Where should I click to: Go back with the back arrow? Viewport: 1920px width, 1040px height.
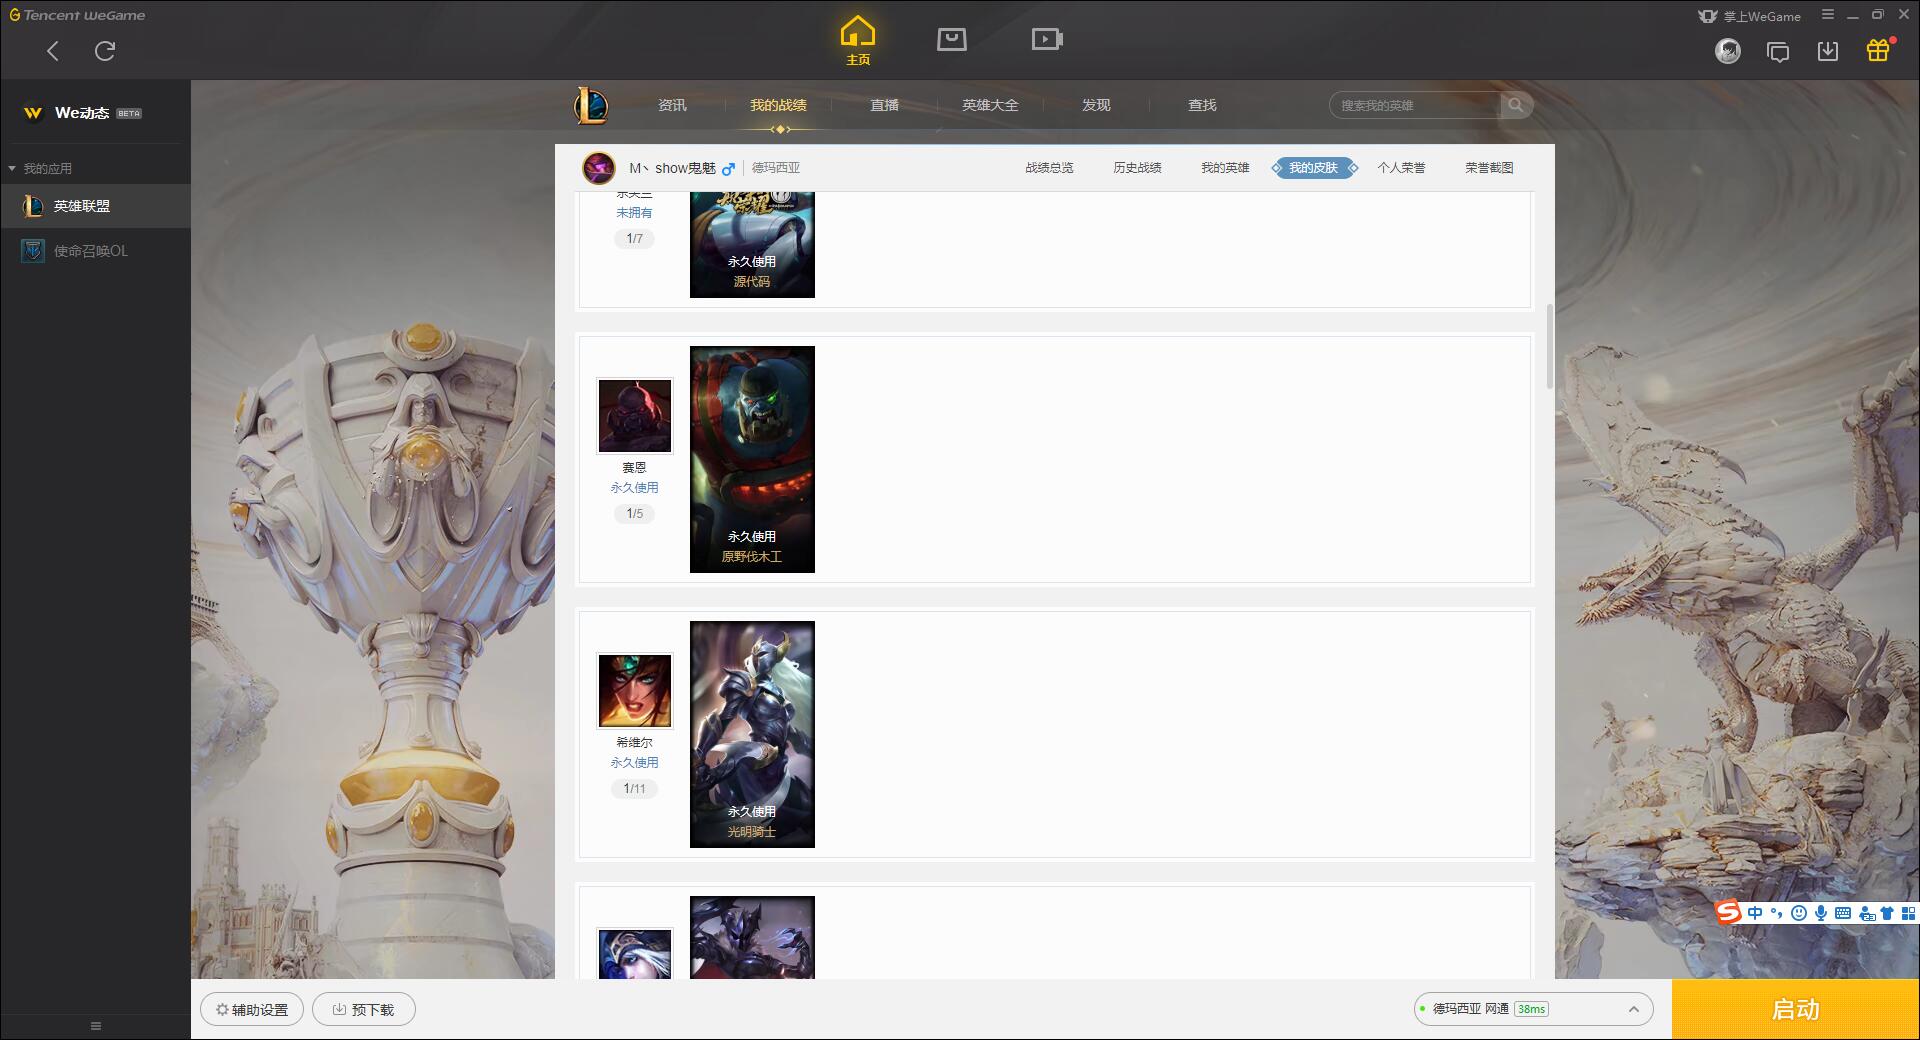(53, 51)
